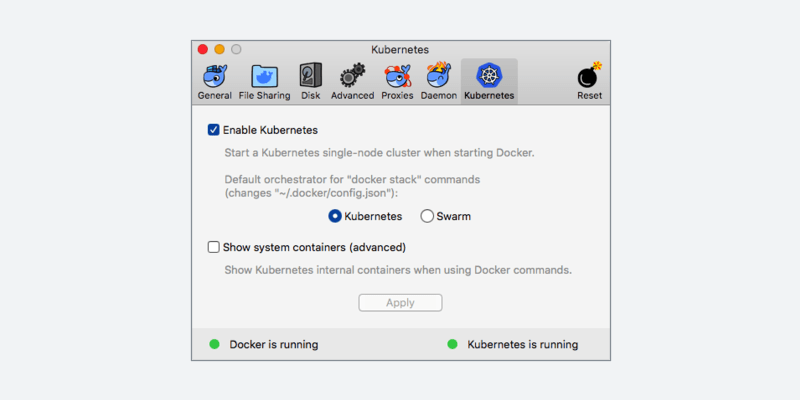Uncheck the Enable Kubernetes checkbox
The height and width of the screenshot is (400, 800).
point(213,130)
